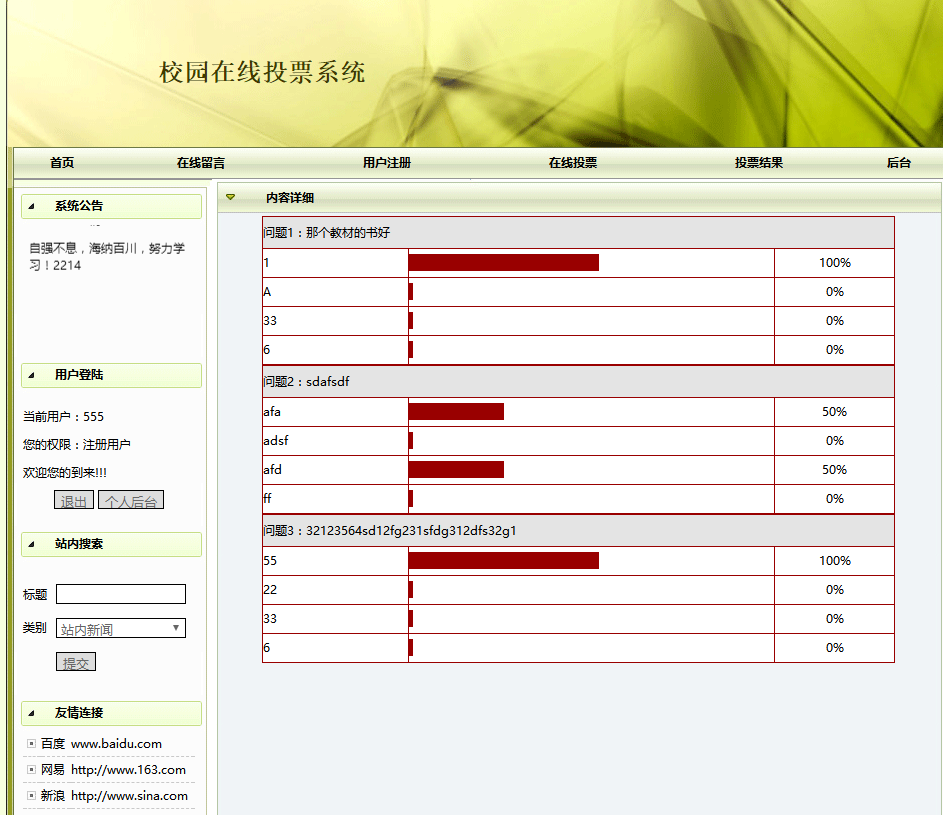Click bullet icon beside 网易 link
This screenshot has width=943, height=815.
tap(31, 770)
